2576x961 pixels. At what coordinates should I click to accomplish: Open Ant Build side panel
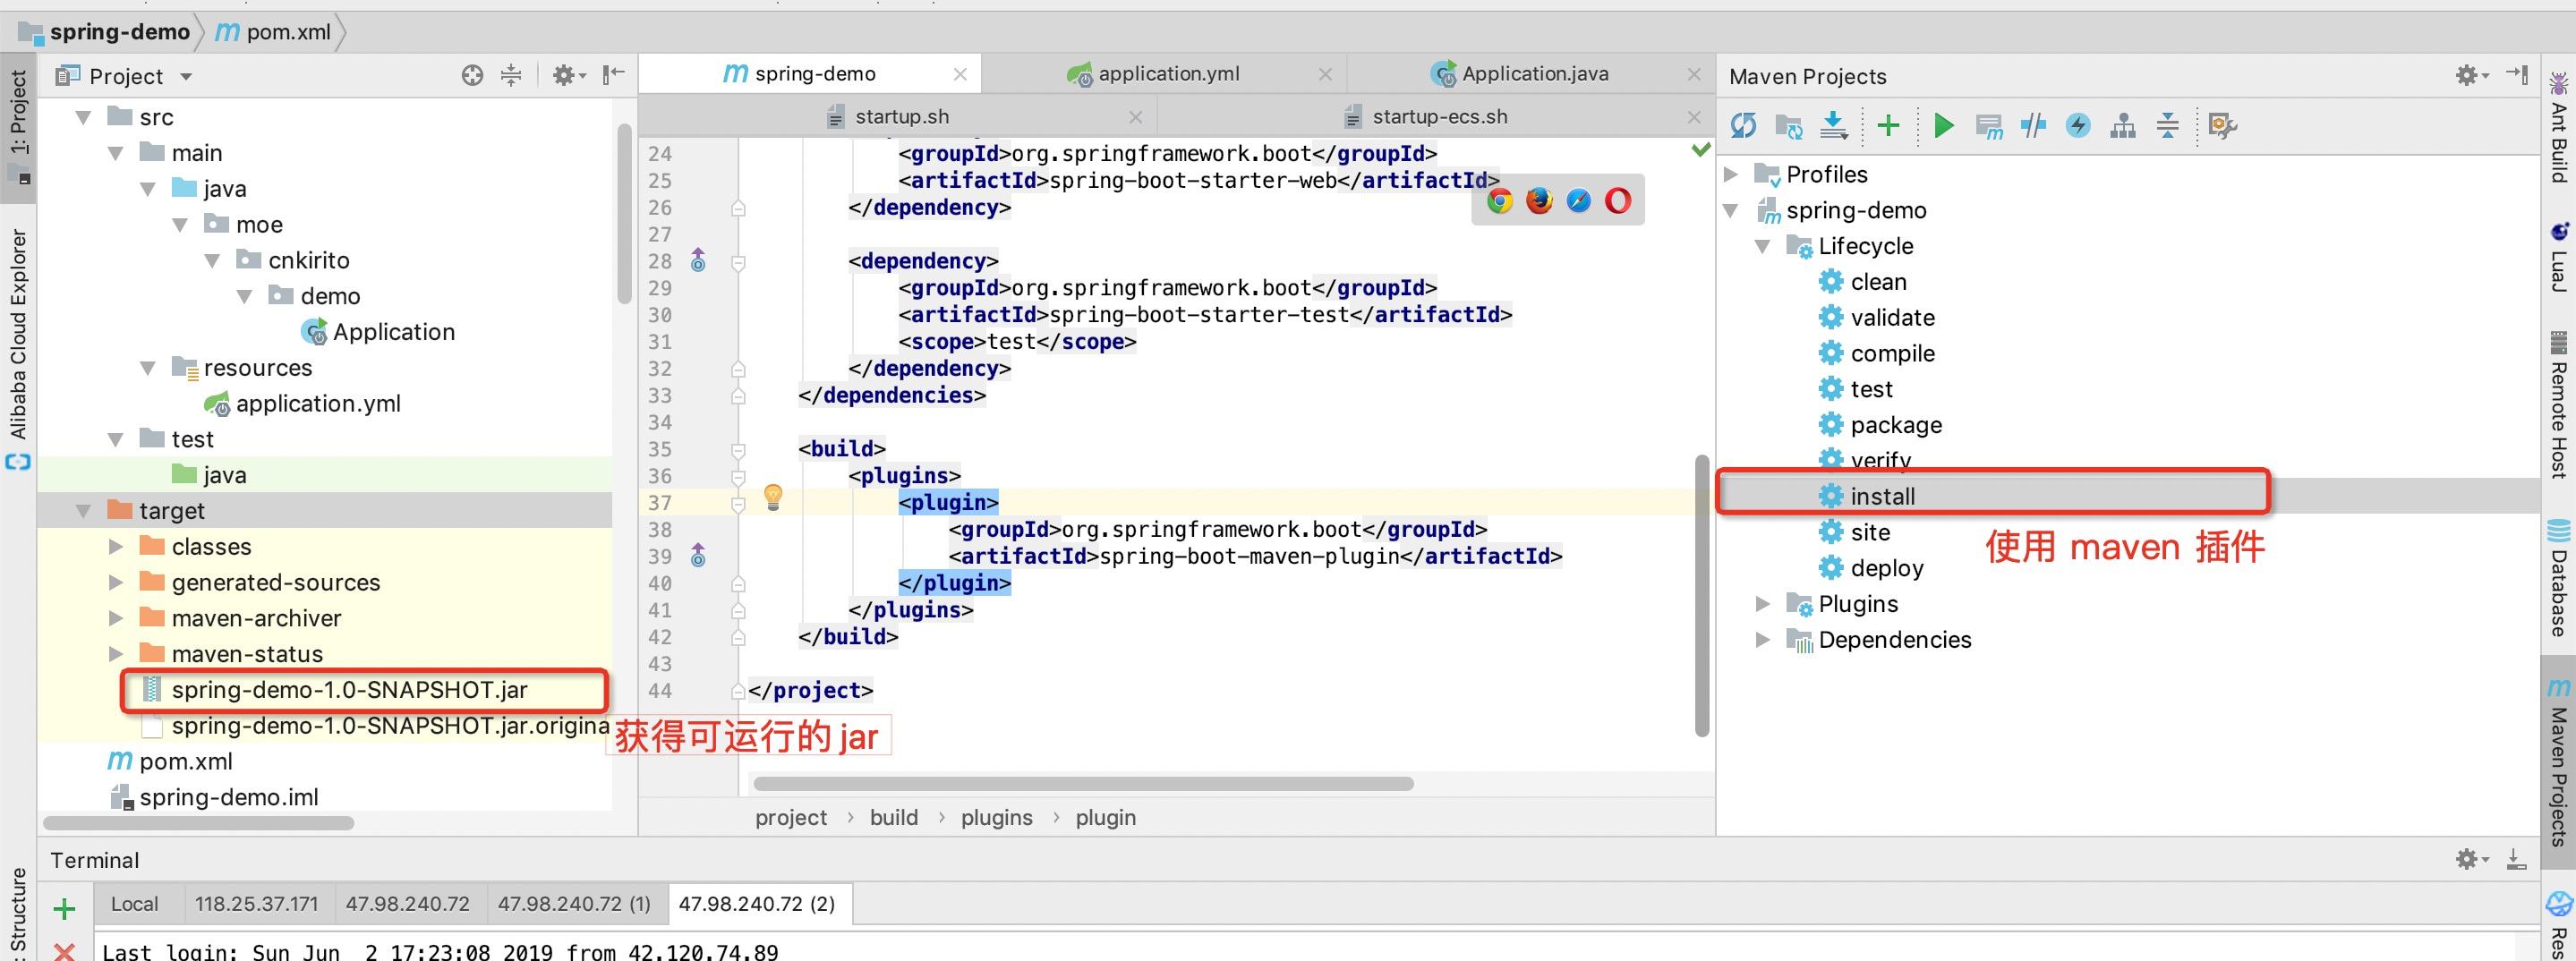(x=2559, y=128)
